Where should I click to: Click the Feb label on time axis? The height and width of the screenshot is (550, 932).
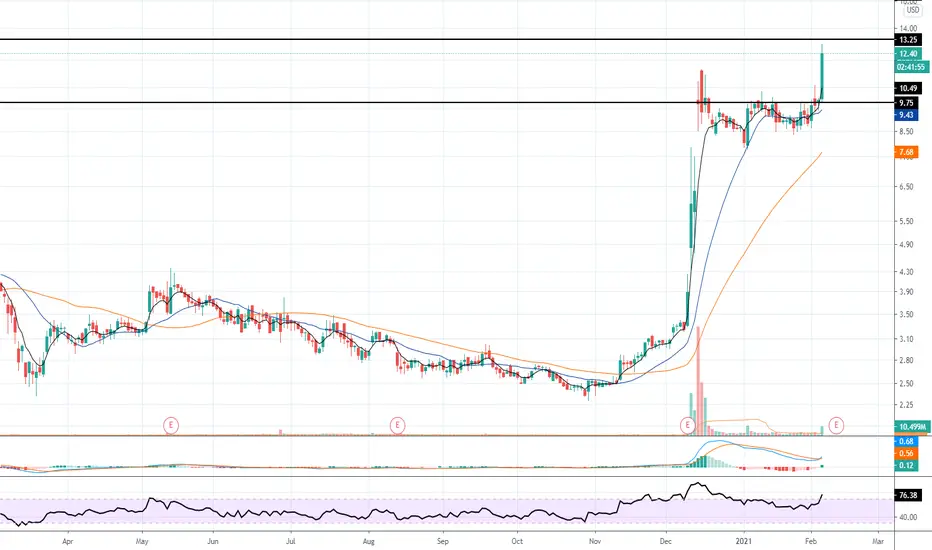(810, 541)
